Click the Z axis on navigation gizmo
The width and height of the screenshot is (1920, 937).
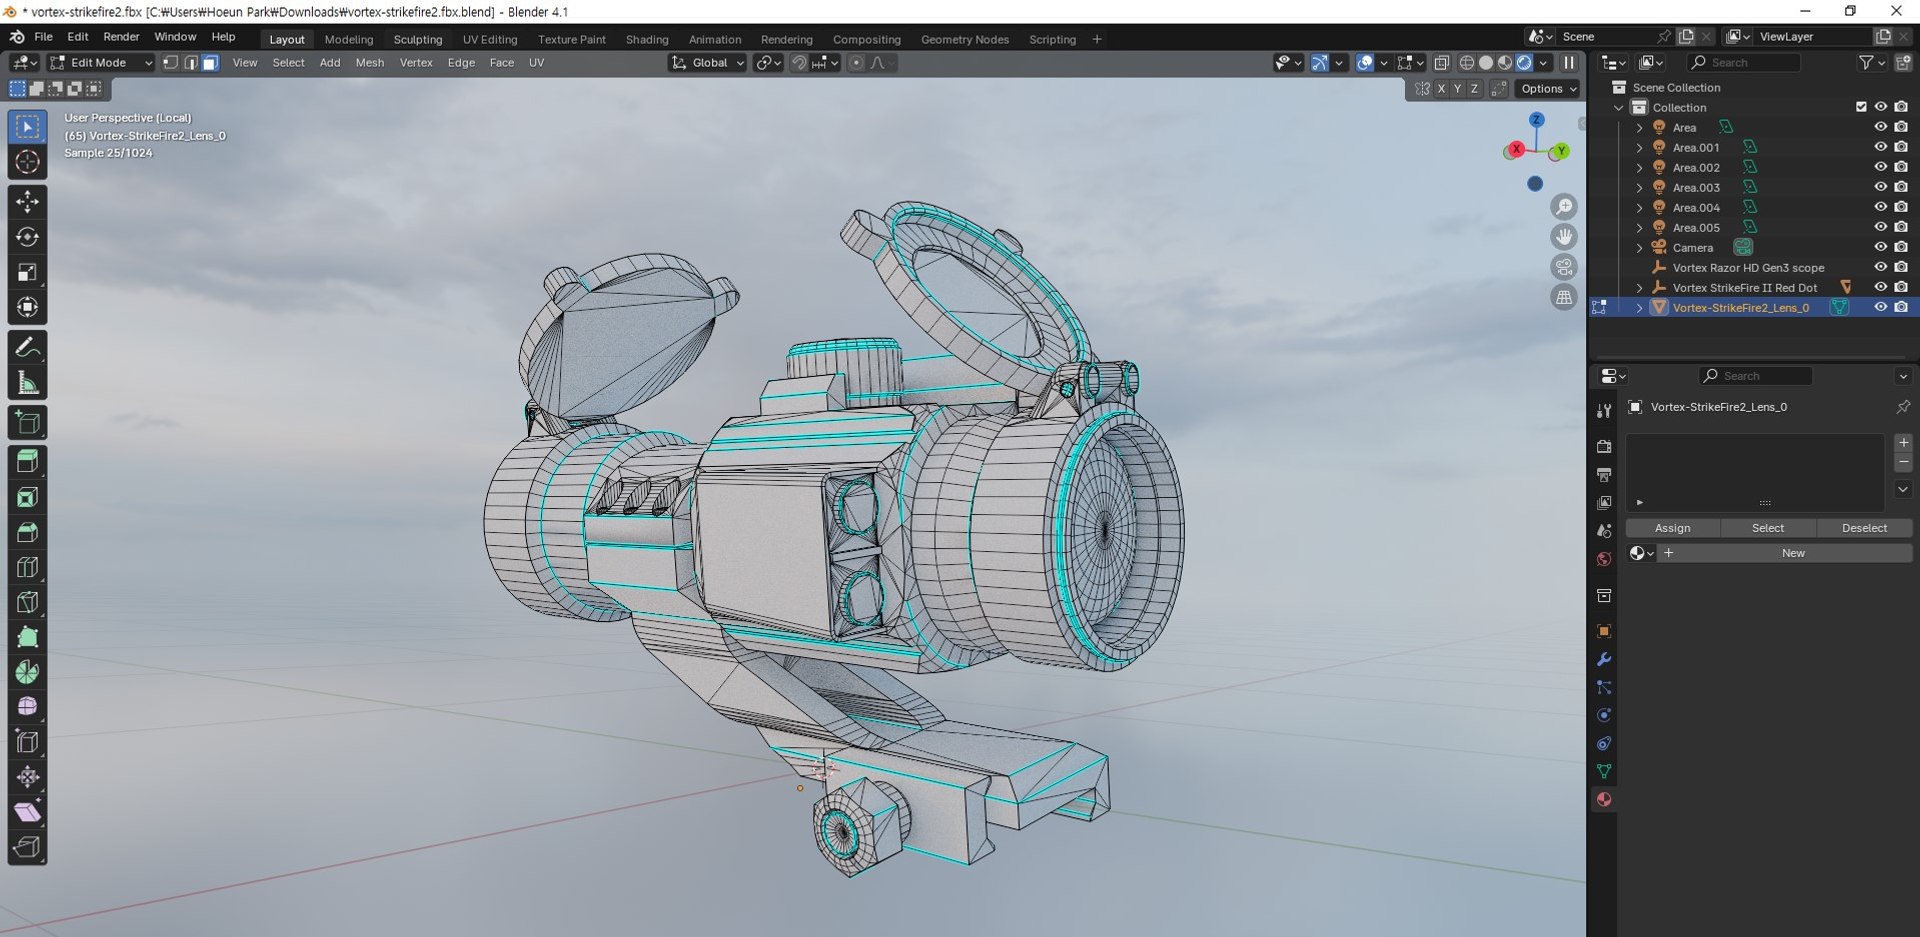(x=1536, y=119)
